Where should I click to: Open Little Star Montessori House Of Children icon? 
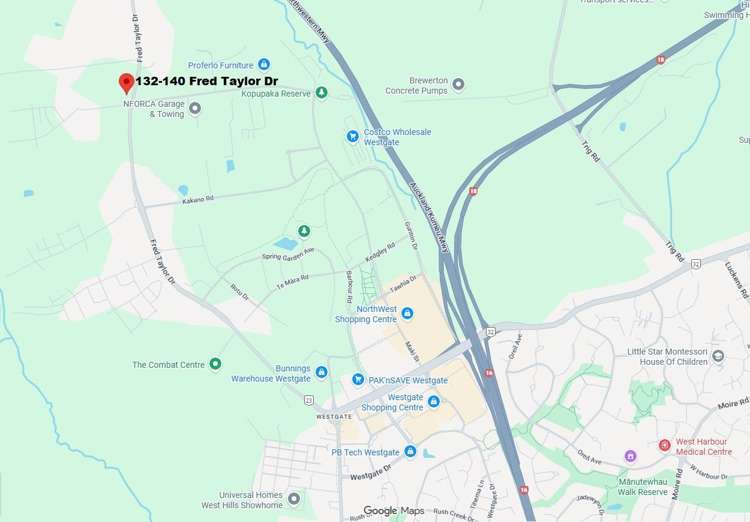(717, 356)
